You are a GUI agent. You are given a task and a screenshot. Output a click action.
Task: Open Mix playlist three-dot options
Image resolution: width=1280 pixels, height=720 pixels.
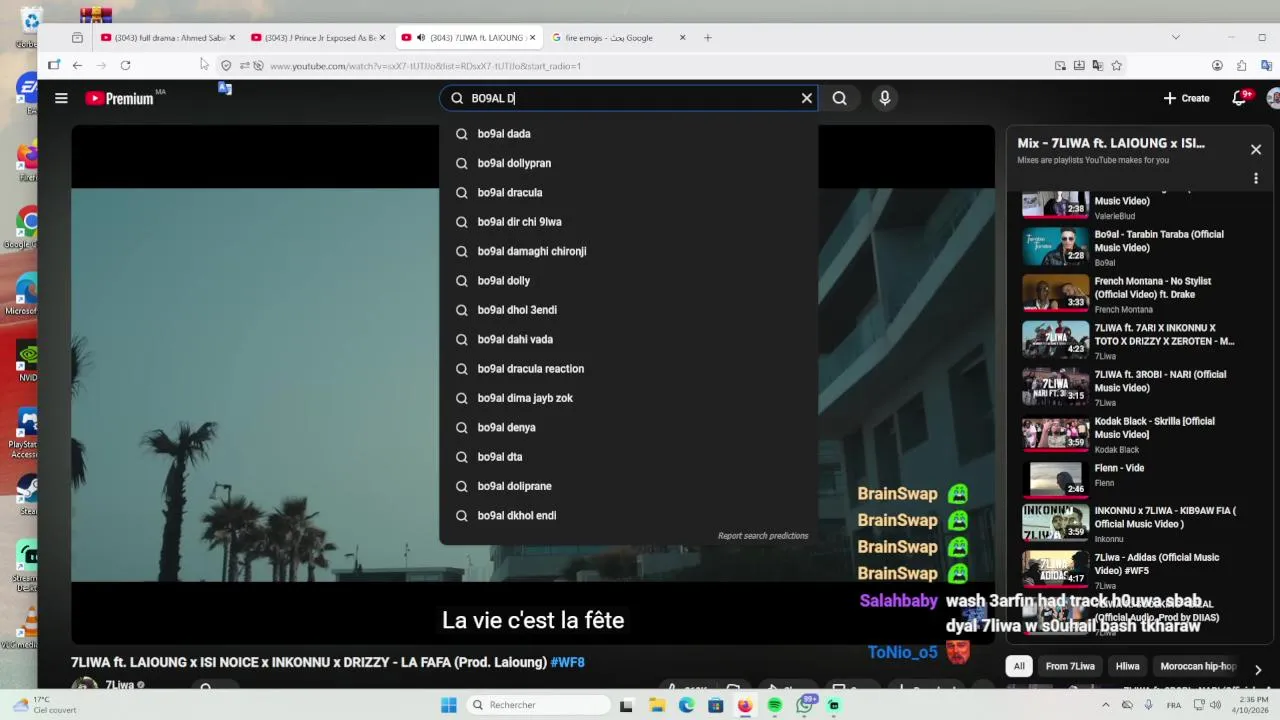point(1256,178)
